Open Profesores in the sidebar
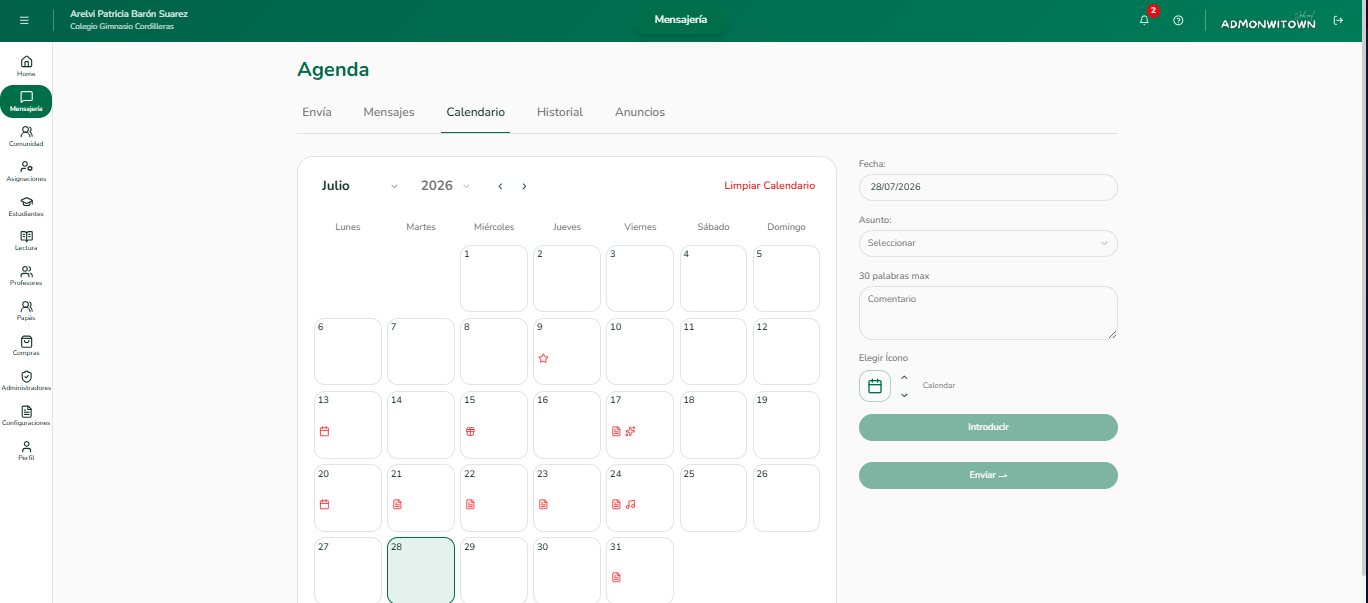 click(26, 275)
